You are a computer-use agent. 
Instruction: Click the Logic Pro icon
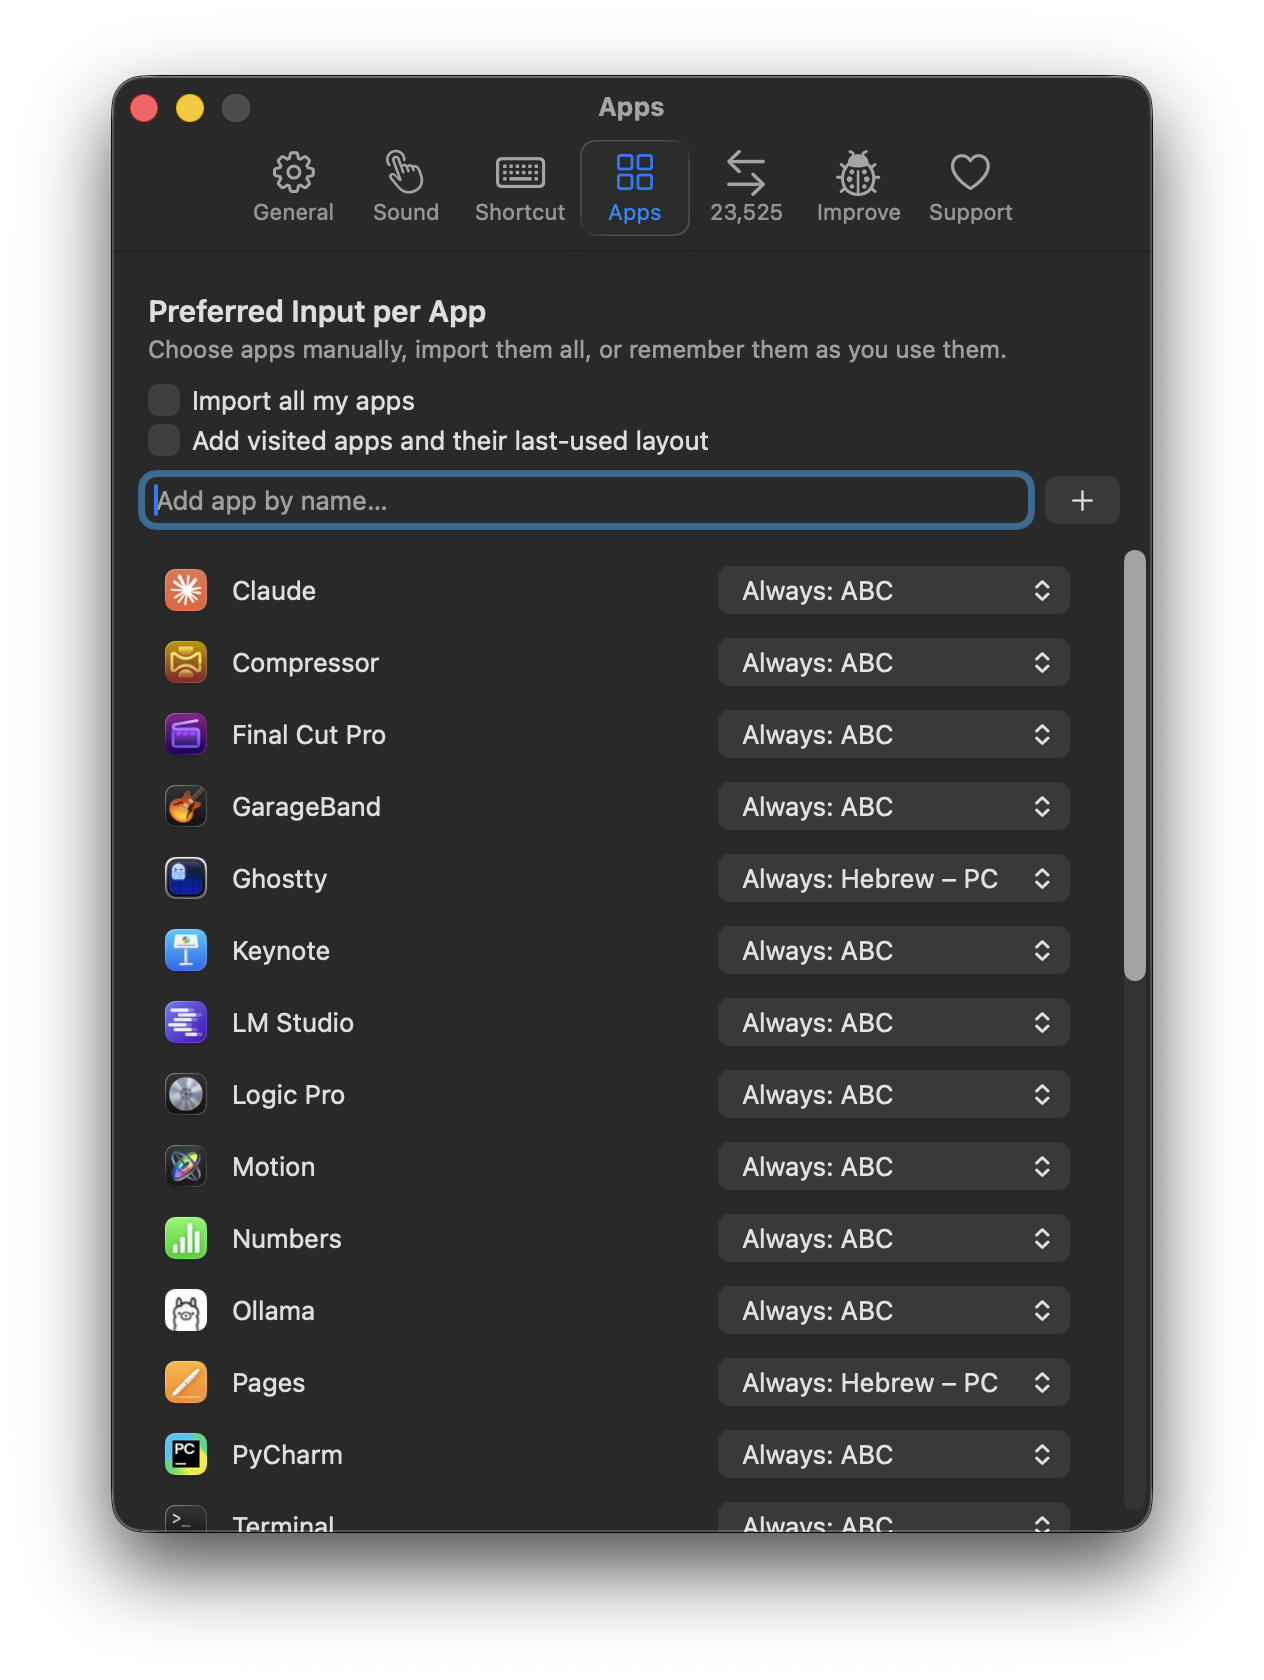click(186, 1095)
